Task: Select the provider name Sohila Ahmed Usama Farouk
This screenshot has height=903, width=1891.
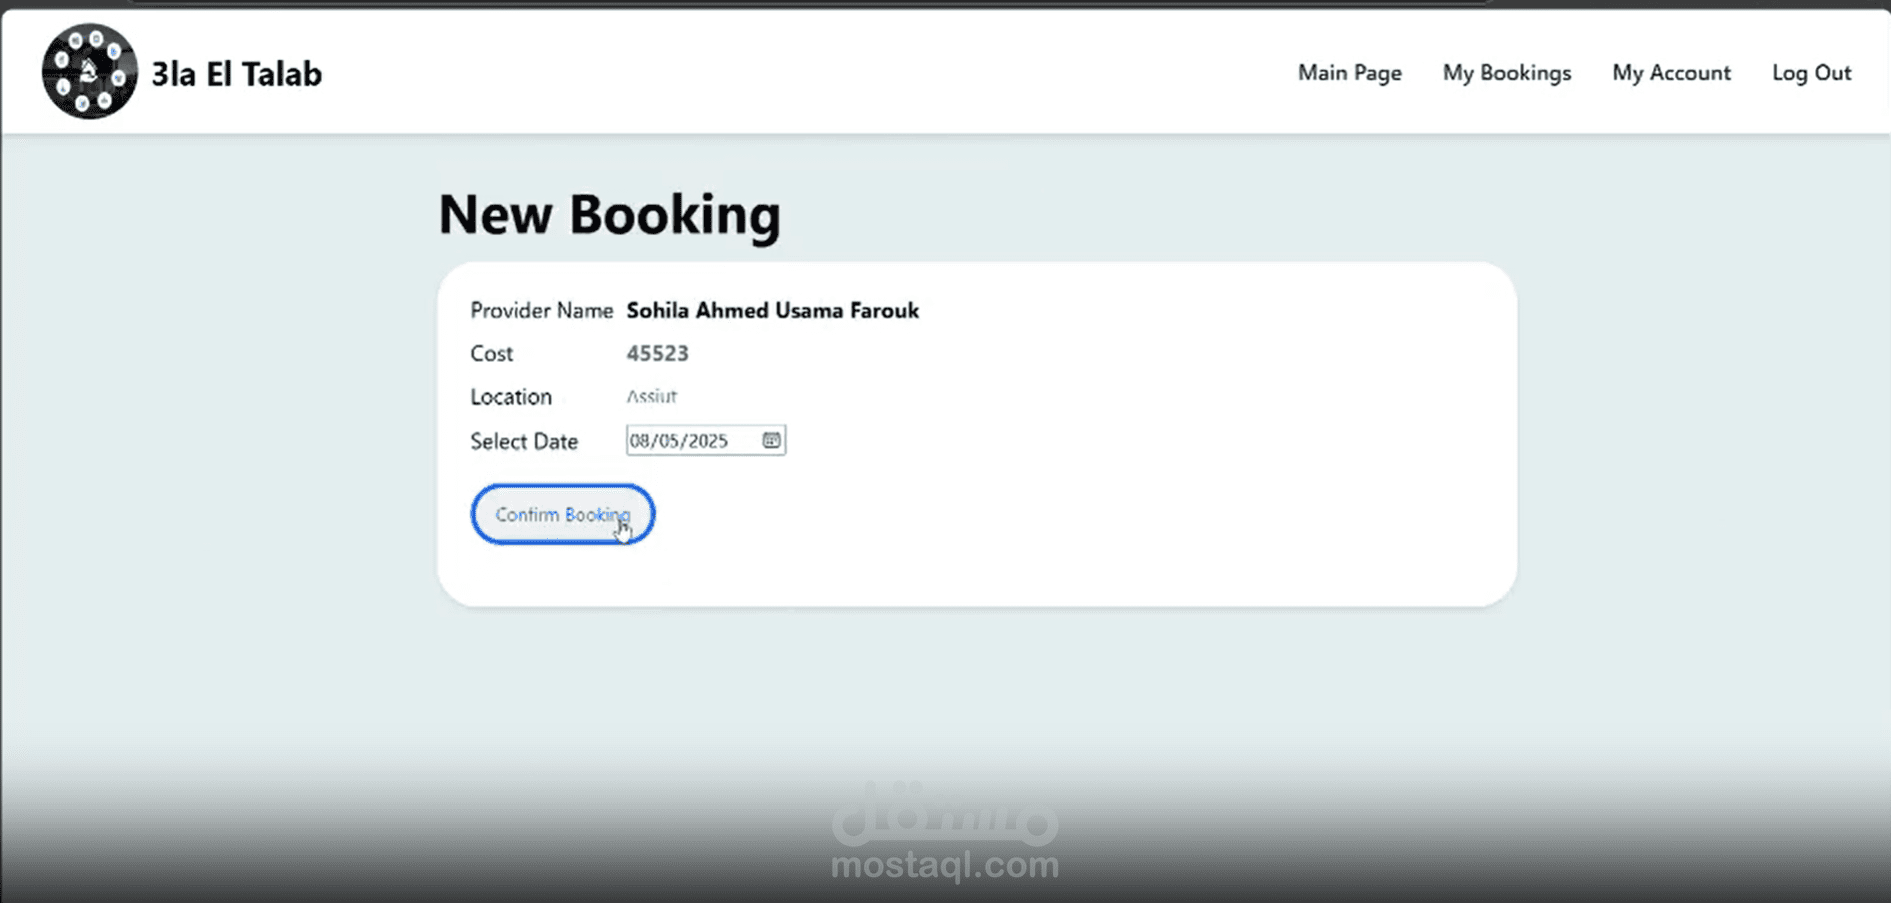Action: [772, 310]
